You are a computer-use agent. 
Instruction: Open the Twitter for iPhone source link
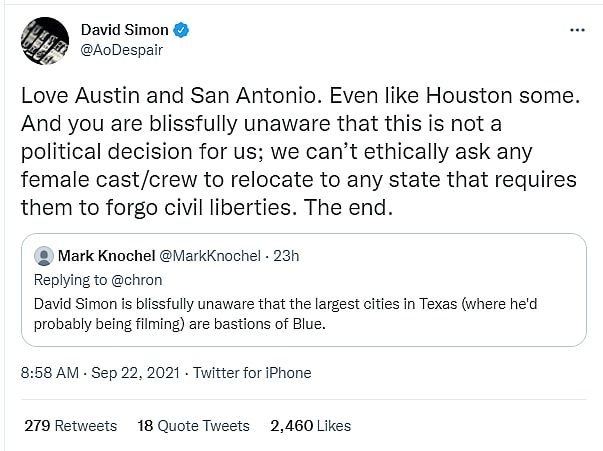click(x=252, y=373)
